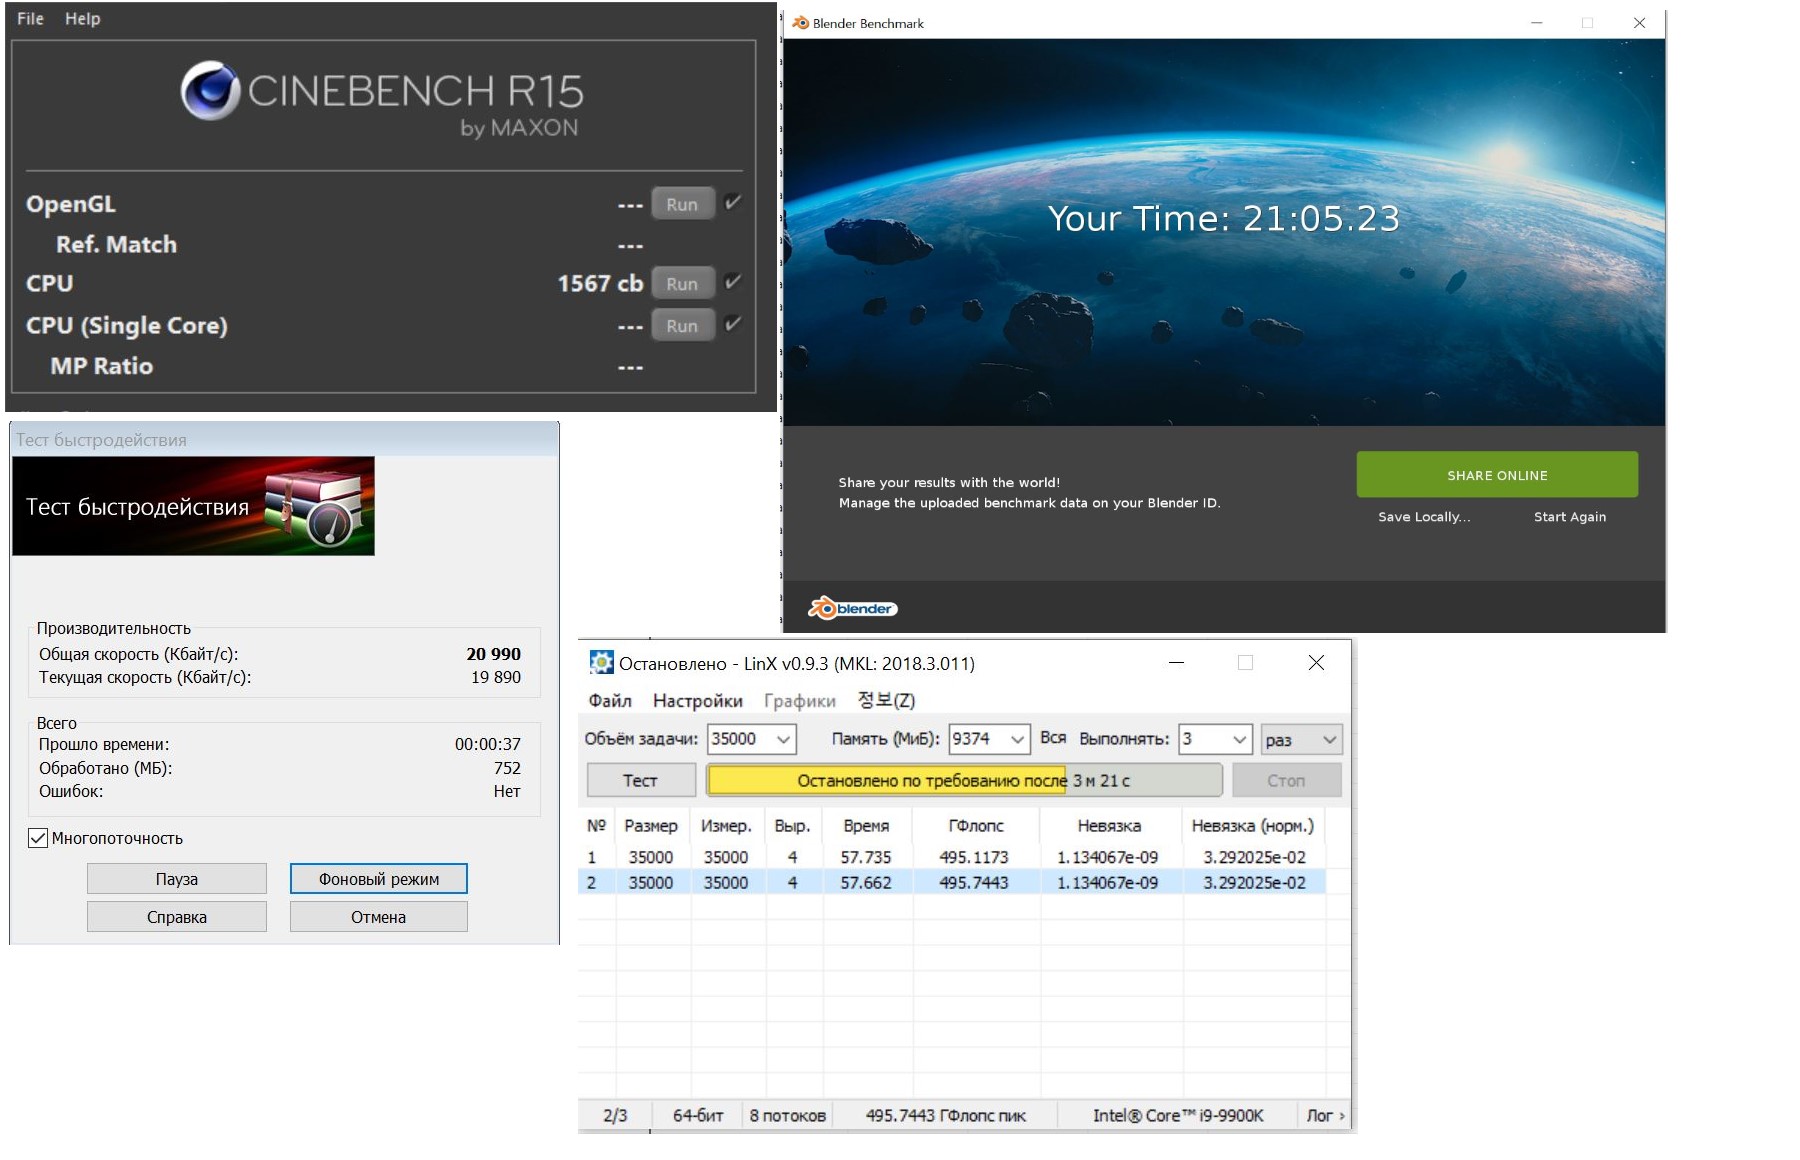Screen dimensions: 1800x1160
Task: Open the File menu in Cinebench
Action: 30,18
